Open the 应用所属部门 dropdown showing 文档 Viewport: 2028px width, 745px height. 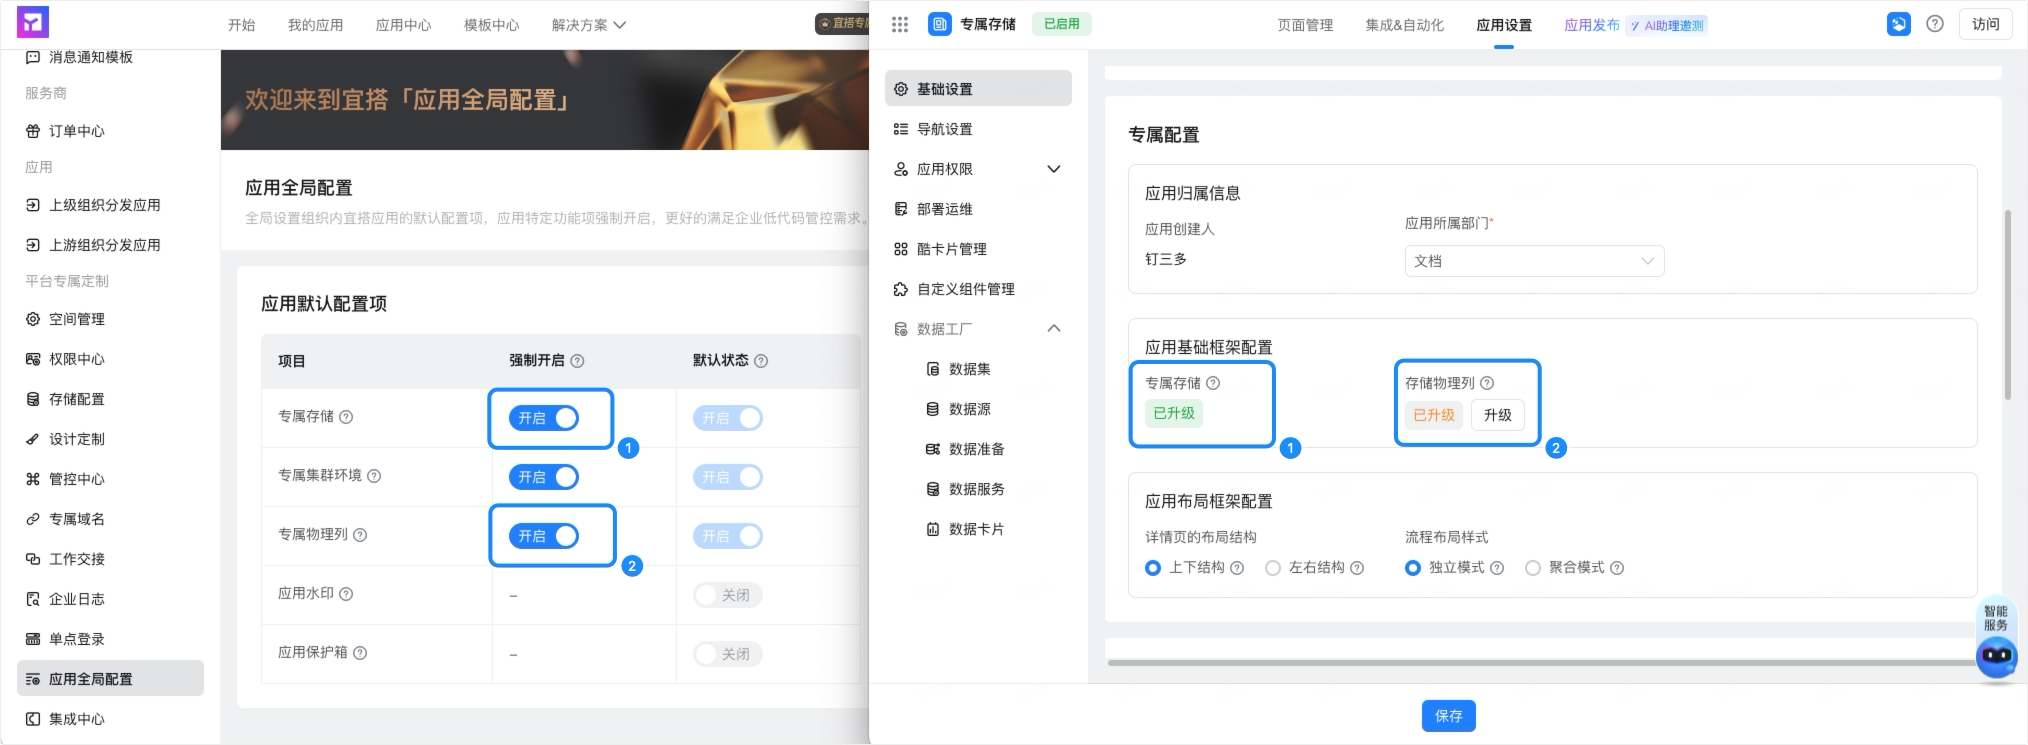(1534, 261)
